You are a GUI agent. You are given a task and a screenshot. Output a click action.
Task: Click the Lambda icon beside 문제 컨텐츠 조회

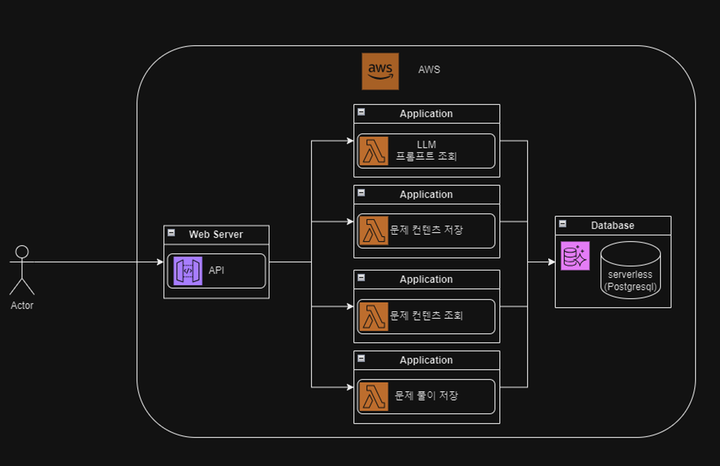point(374,317)
